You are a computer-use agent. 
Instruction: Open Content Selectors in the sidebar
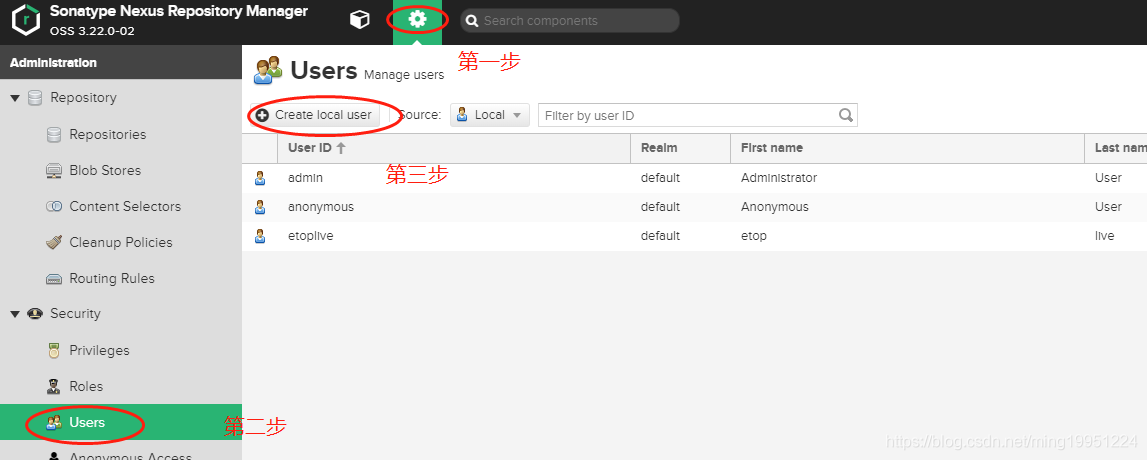point(125,206)
